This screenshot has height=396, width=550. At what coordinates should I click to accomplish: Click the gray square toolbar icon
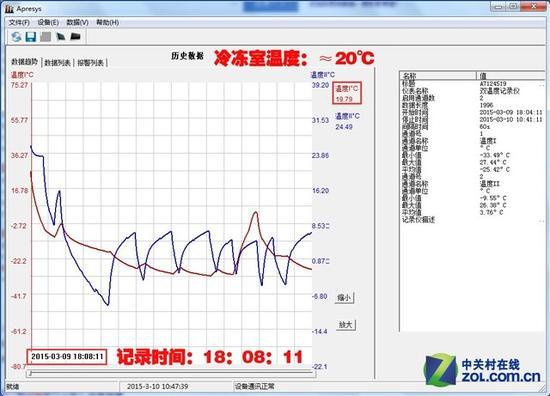(x=46, y=36)
